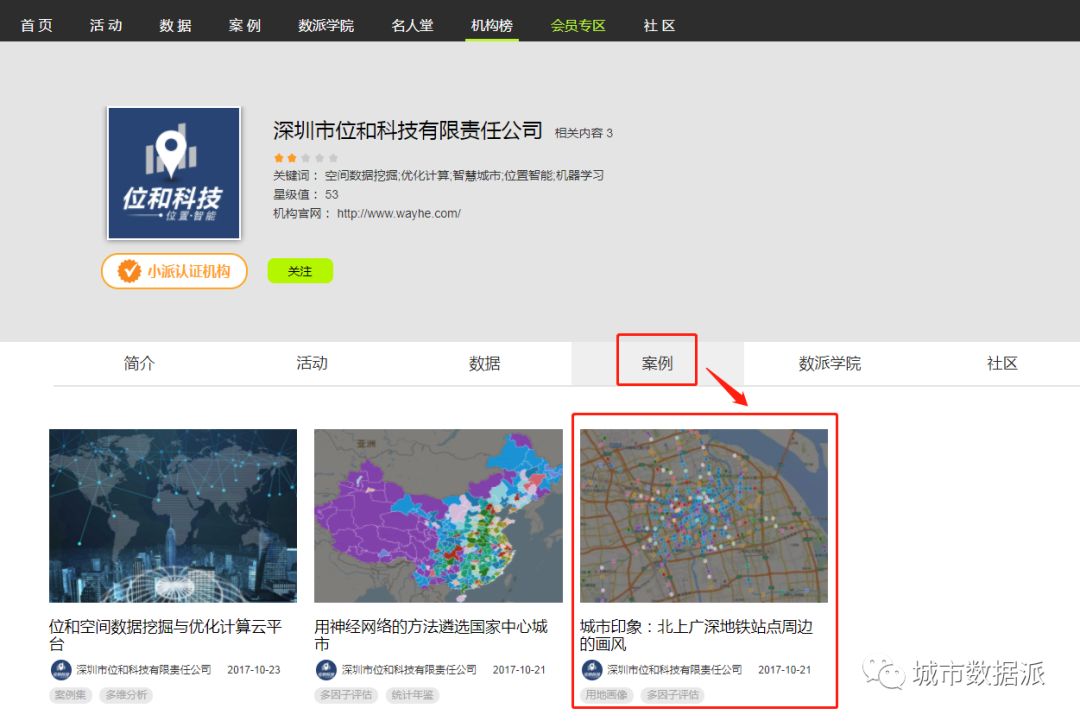Click author avatar on 用神经网络 card
Viewport: 1080px width, 721px height.
[326, 669]
